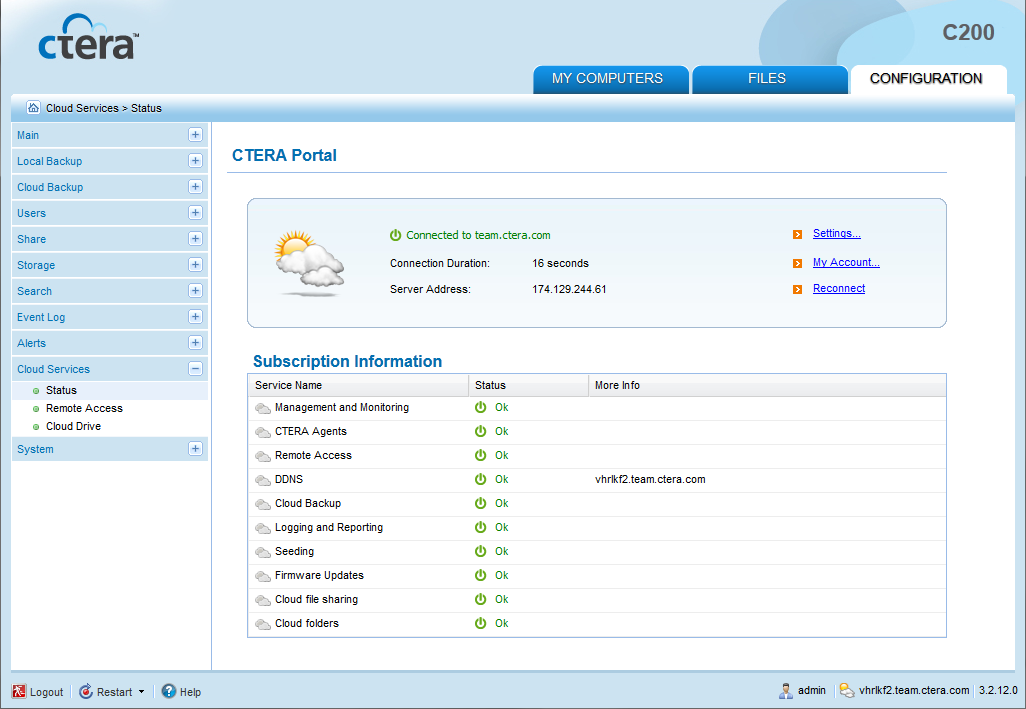The image size is (1026, 709).
Task: Click the server address 174.129.244.61
Action: (x=569, y=289)
